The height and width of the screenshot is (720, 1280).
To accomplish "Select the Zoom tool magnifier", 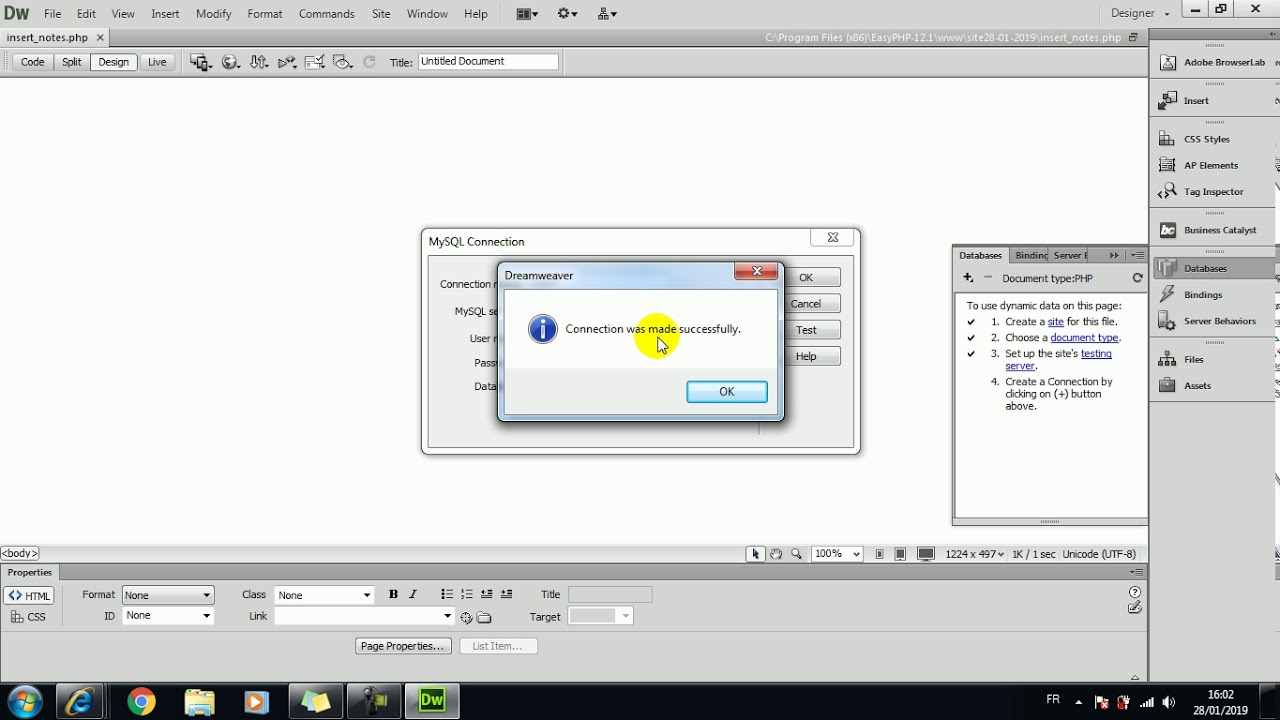I will (796, 554).
